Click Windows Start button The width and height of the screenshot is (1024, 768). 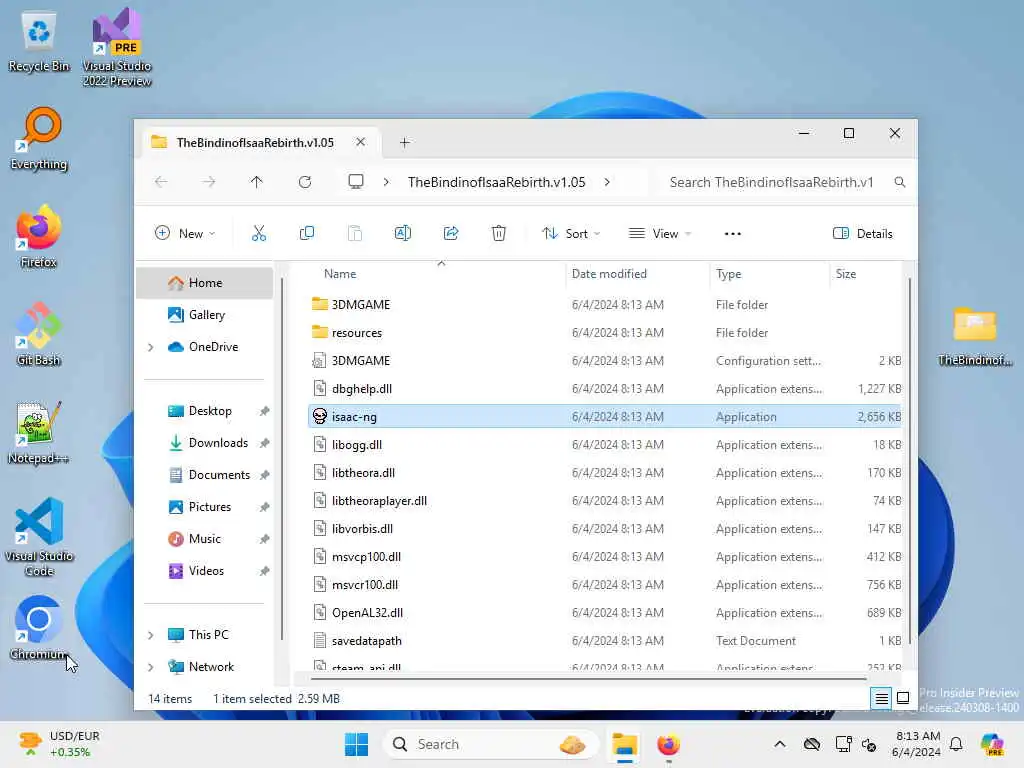(357, 744)
